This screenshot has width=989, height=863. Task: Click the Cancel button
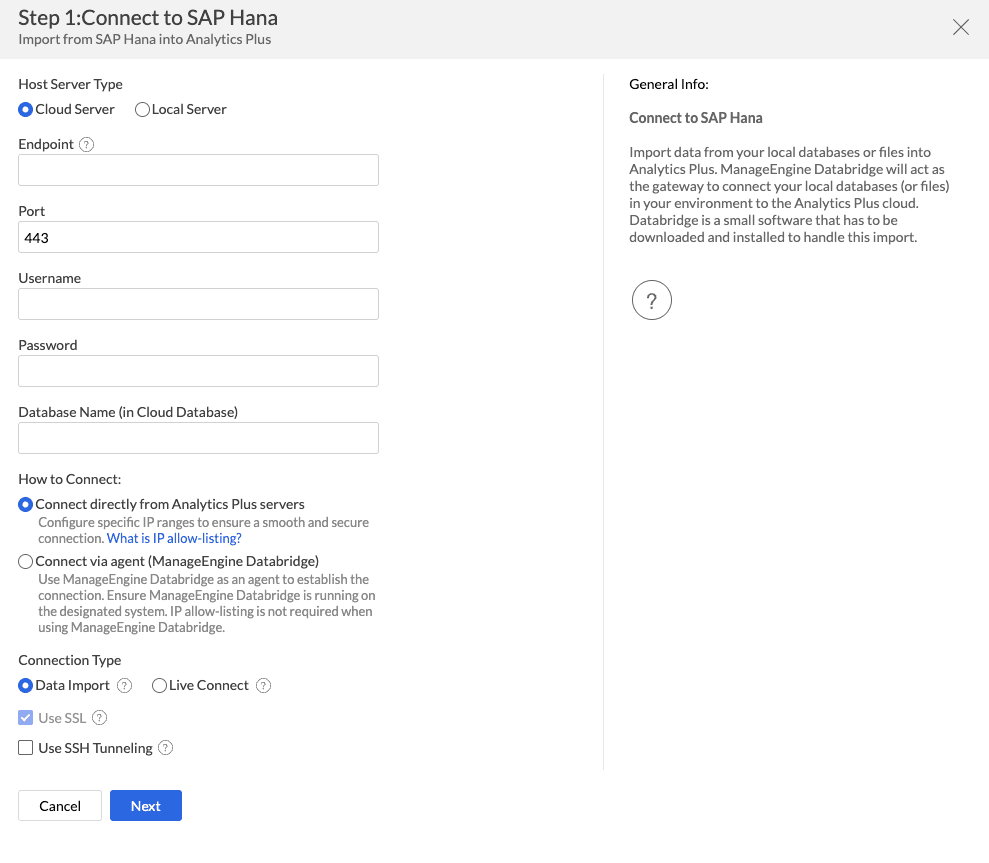point(60,806)
